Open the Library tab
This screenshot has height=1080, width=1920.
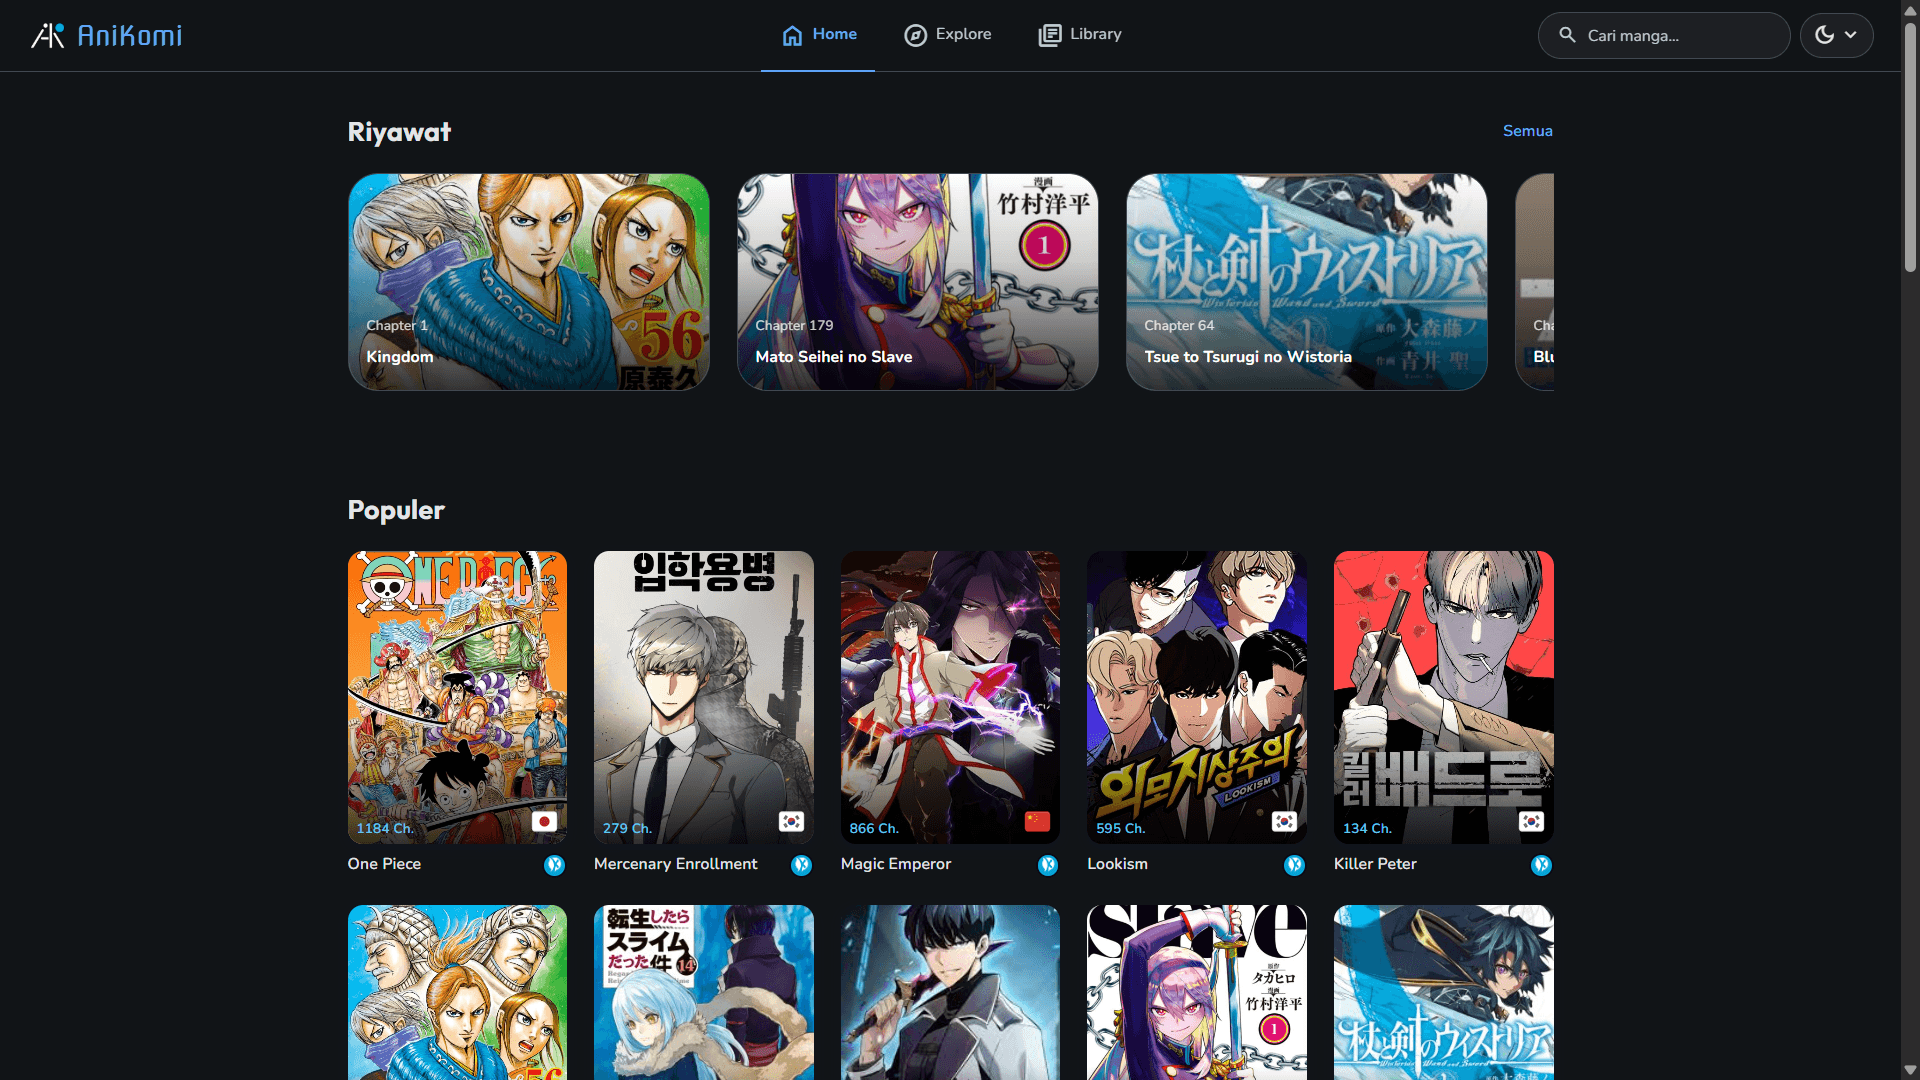pos(1080,35)
